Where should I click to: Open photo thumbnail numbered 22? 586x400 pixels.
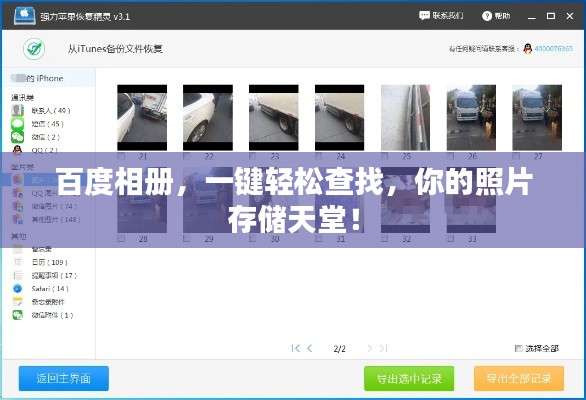point(208,117)
